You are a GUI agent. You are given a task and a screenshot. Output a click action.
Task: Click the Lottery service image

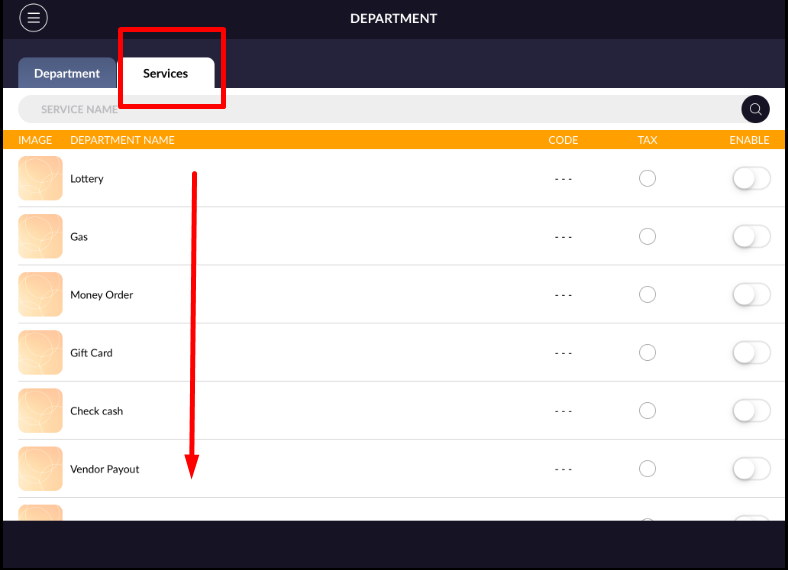(40, 178)
